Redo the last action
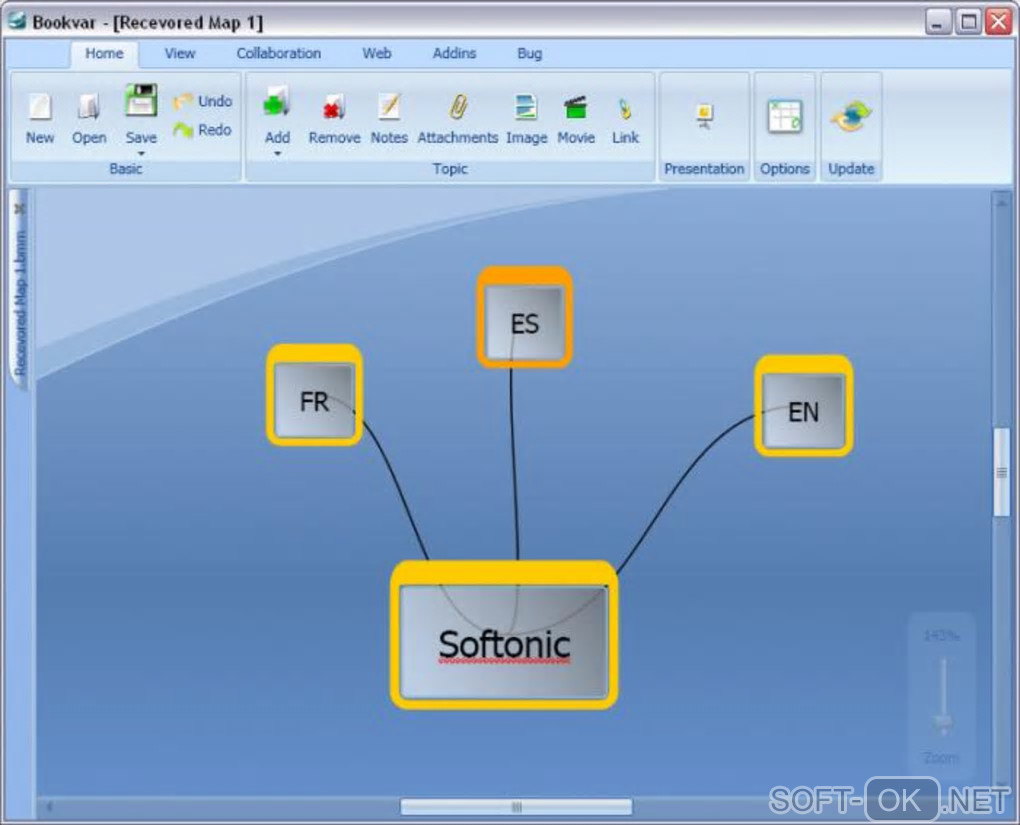1020x825 pixels. pyautogui.click(x=203, y=129)
